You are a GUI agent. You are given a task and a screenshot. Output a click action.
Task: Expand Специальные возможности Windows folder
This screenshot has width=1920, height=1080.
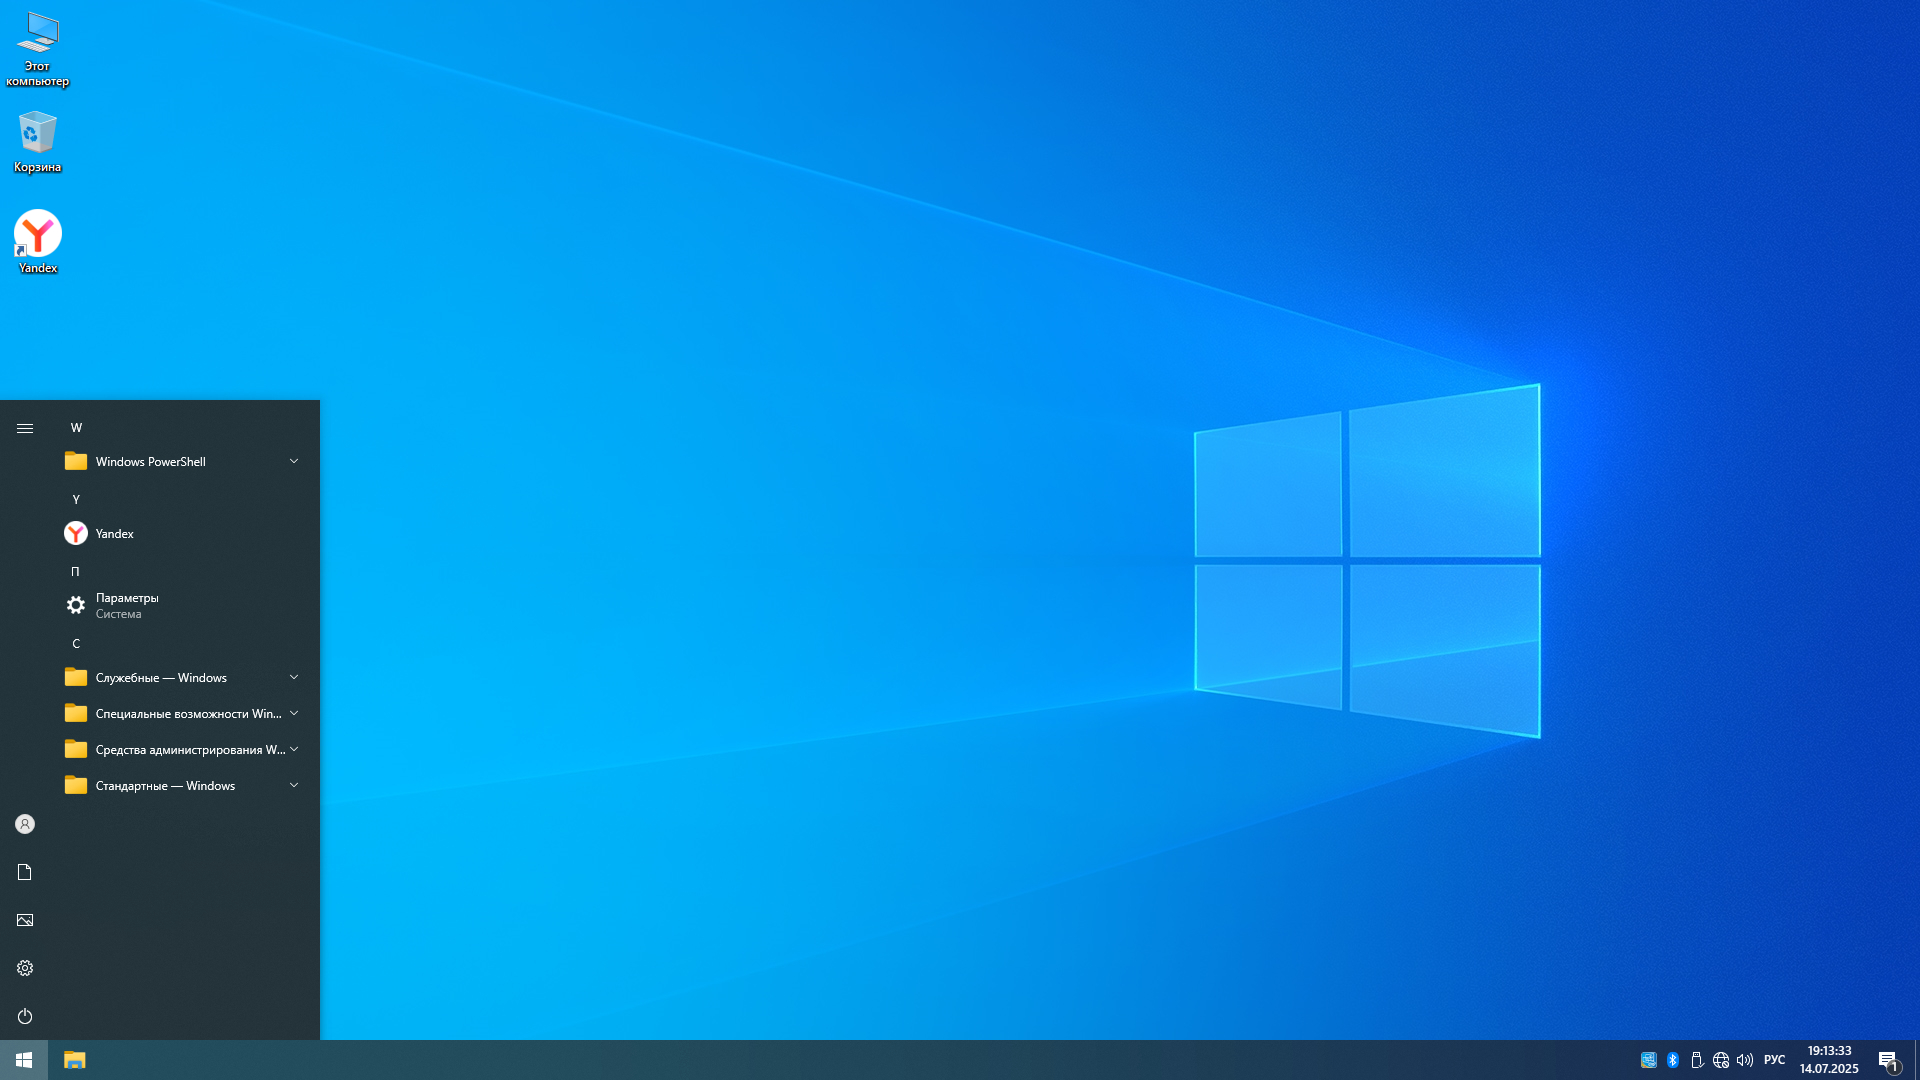click(x=182, y=714)
